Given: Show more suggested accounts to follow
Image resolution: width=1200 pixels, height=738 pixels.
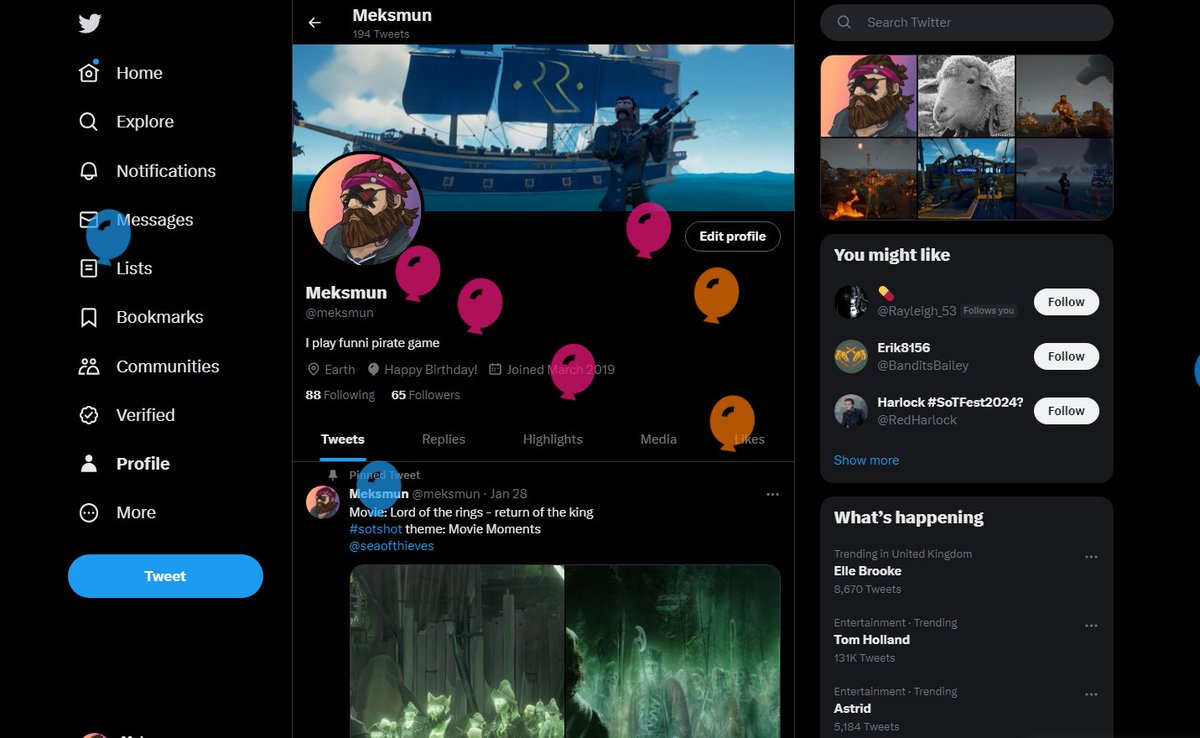Looking at the screenshot, I should 866,459.
